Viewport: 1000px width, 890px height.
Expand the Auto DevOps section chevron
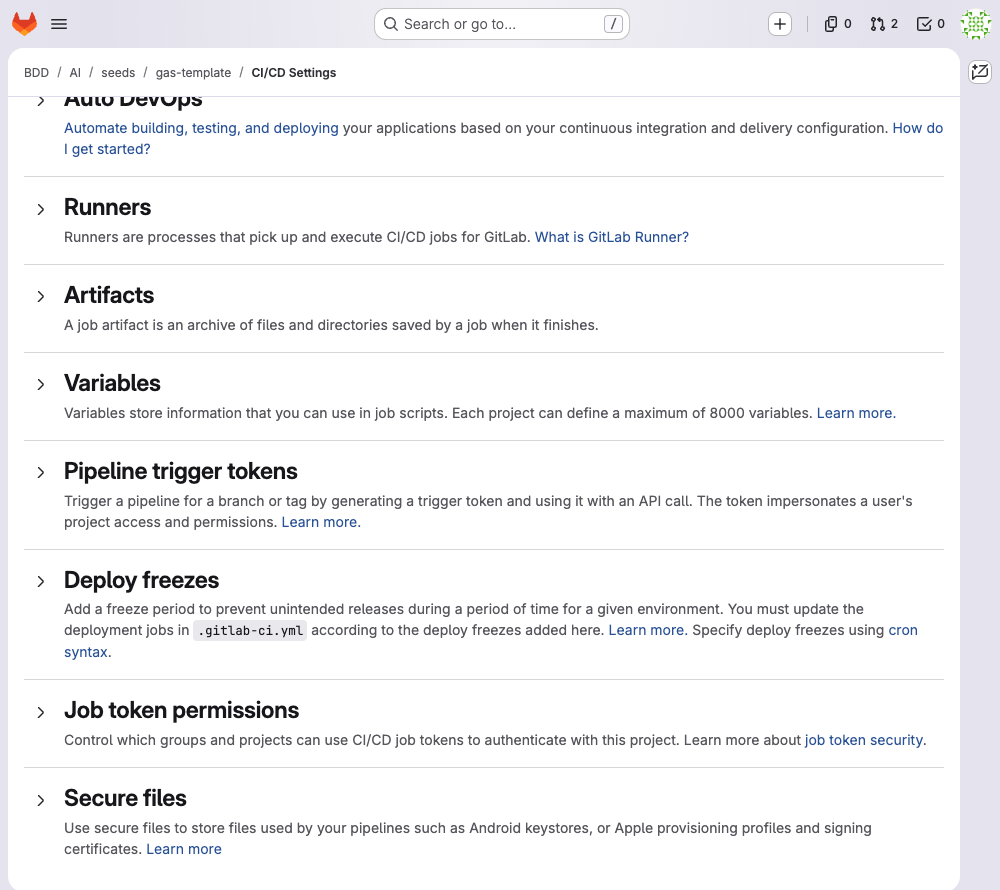coord(41,101)
